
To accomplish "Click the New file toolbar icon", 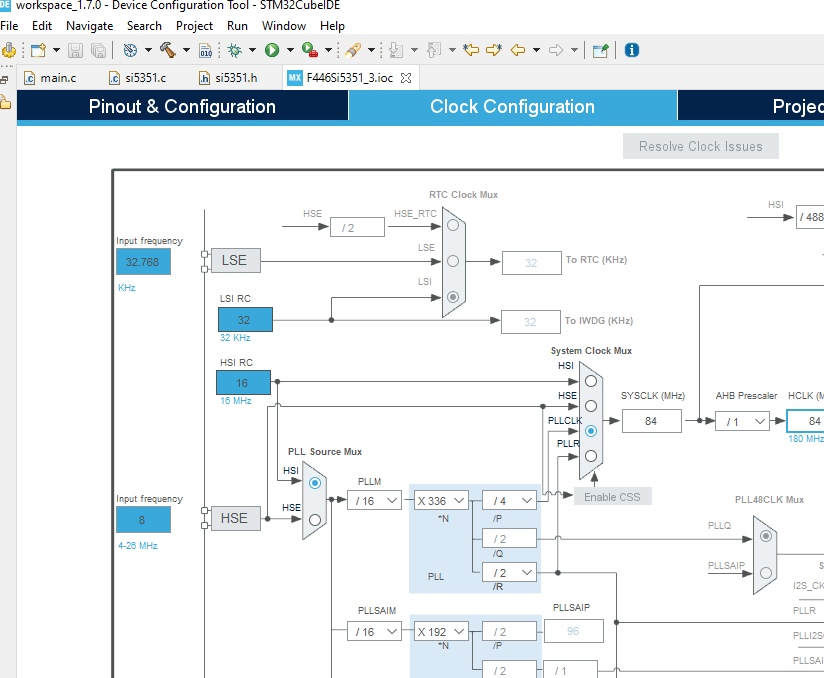I will click(38, 50).
